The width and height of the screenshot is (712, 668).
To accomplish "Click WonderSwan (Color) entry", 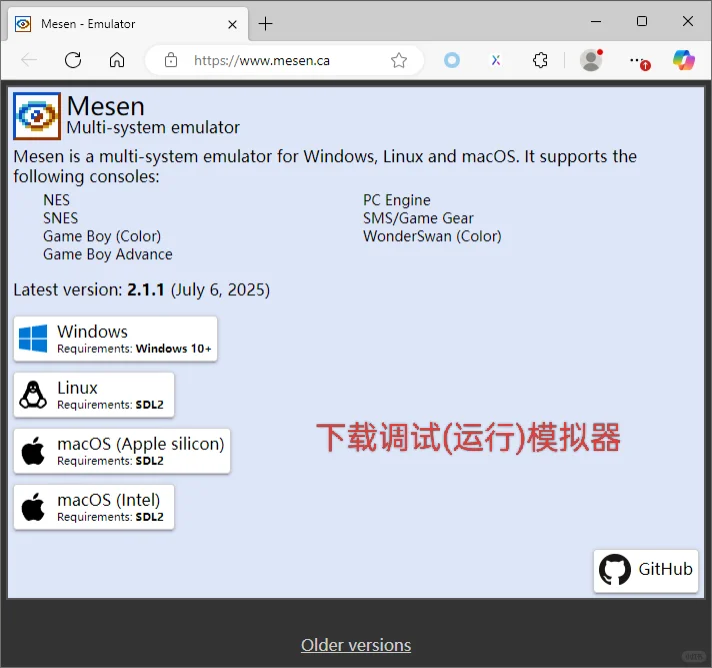I will pos(432,236).
